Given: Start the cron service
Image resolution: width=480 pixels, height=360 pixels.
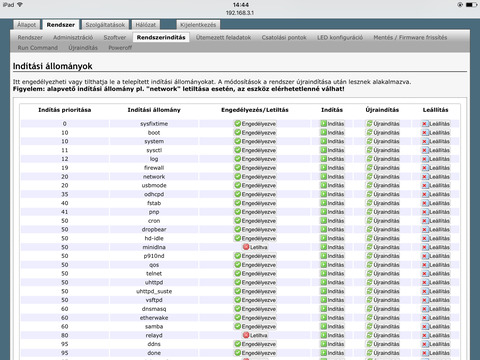Looking at the screenshot, I should (x=332, y=221).
